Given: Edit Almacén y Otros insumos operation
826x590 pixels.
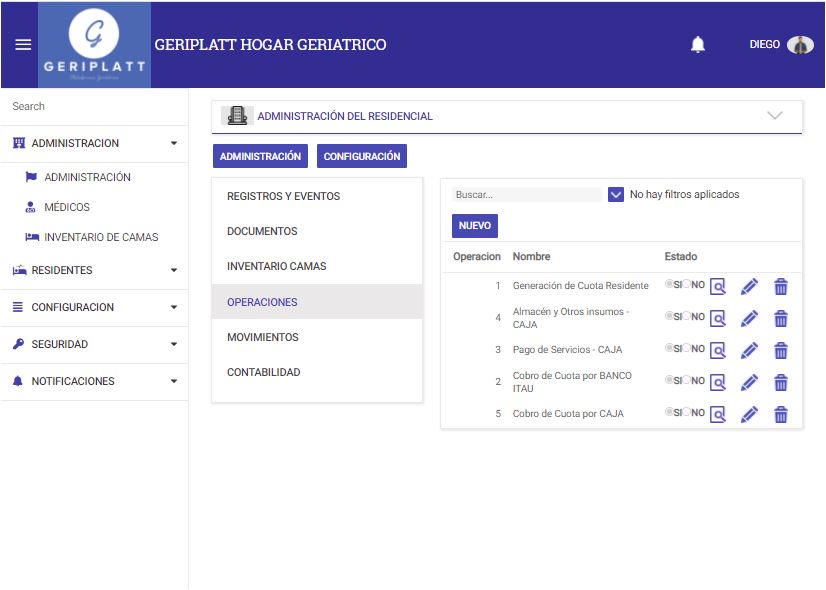Looking at the screenshot, I should point(749,319).
